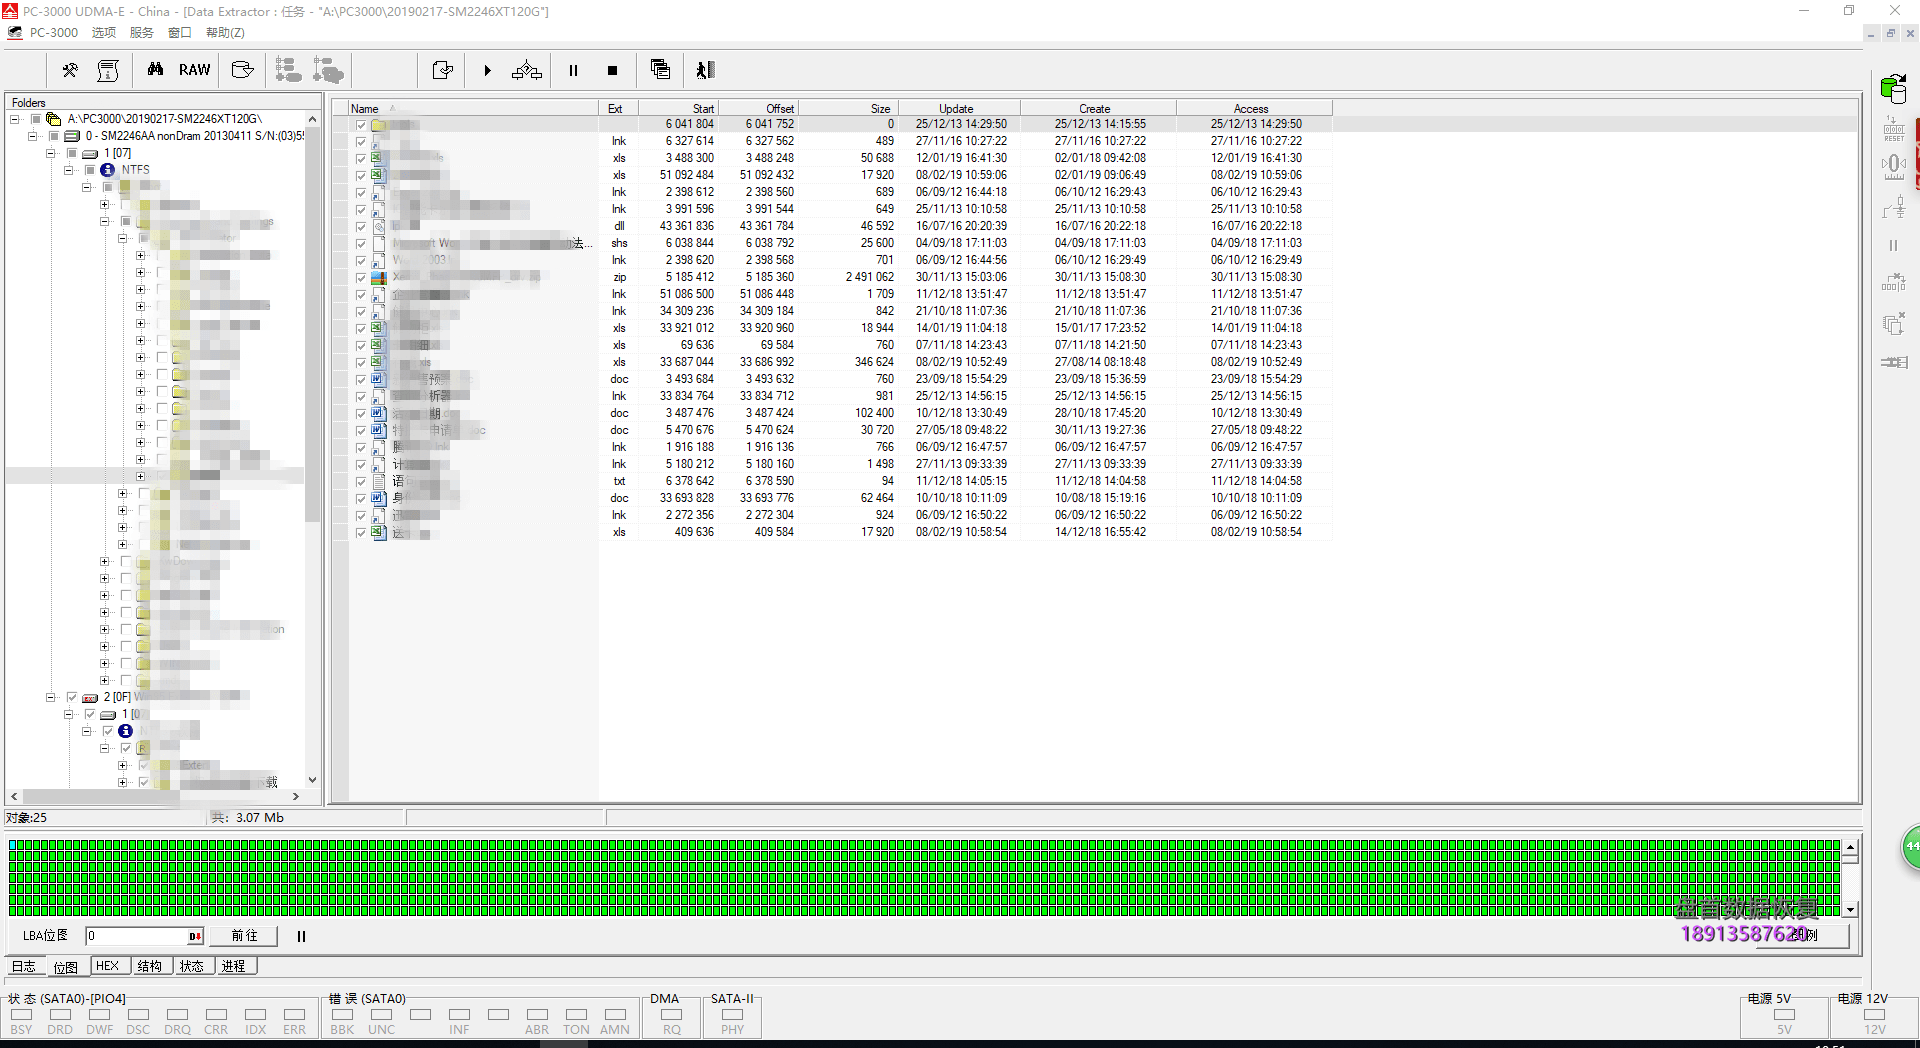Collapse the 1 [07] partition node

click(x=51, y=153)
